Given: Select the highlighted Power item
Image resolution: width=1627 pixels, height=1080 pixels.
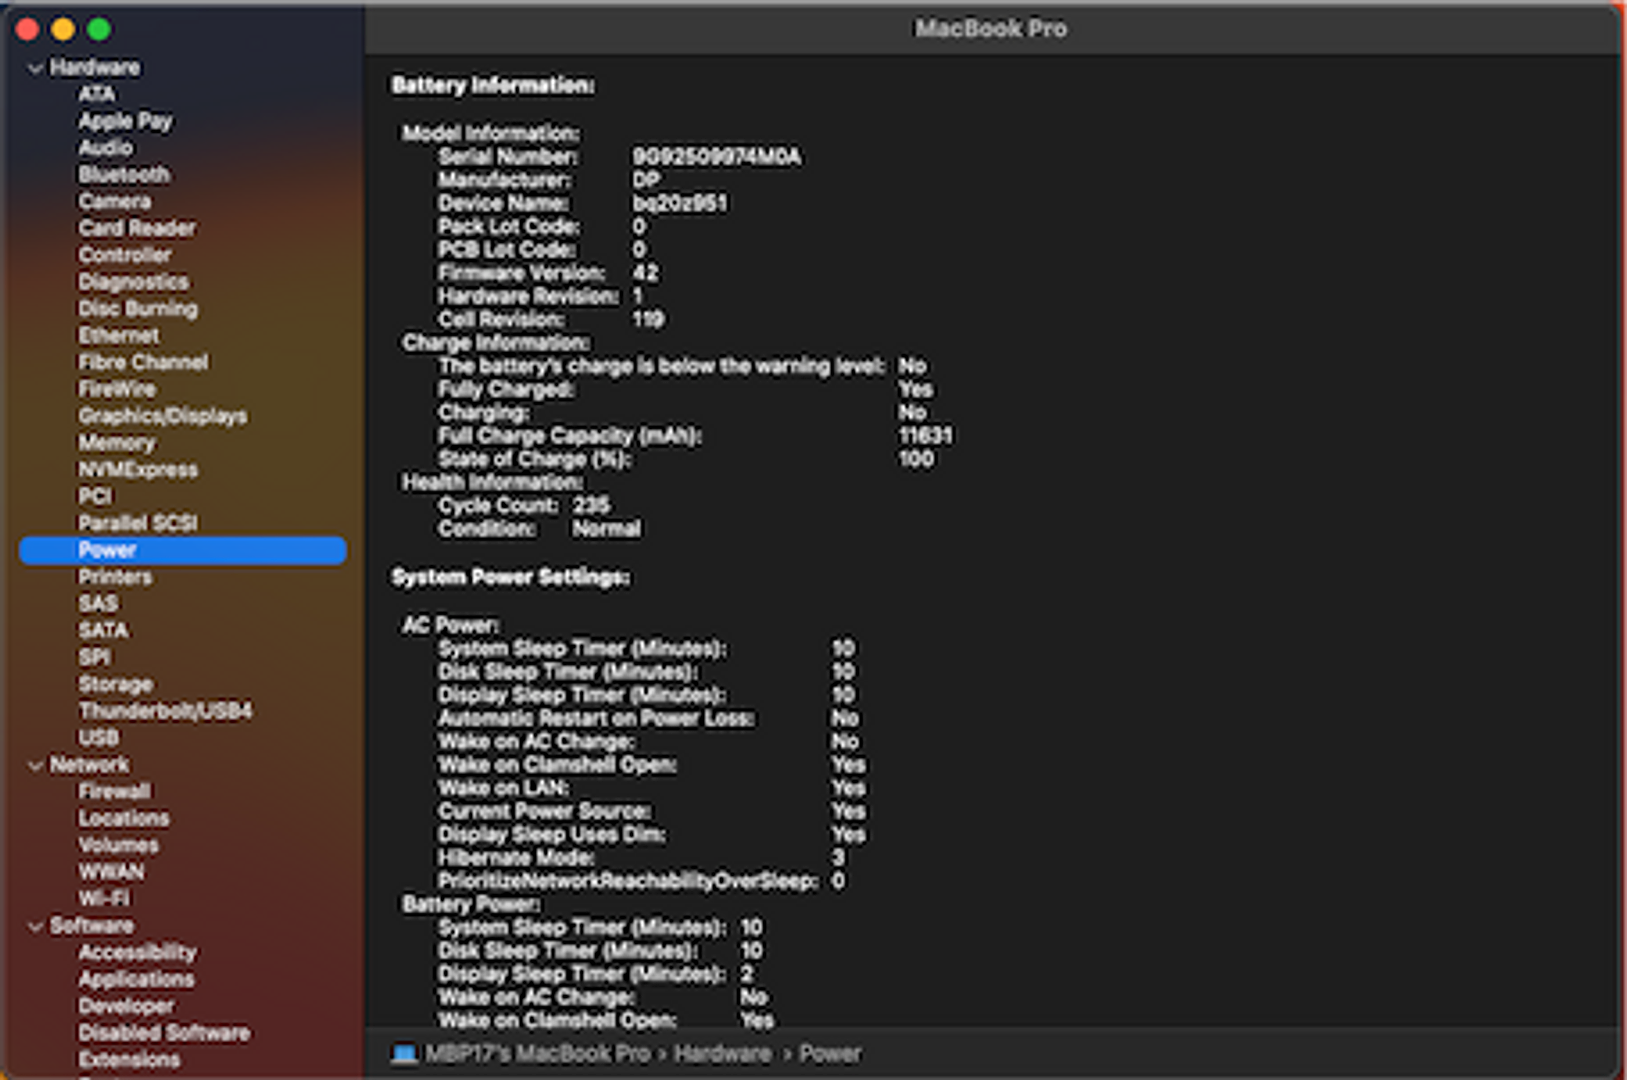Looking at the screenshot, I should click(x=107, y=550).
